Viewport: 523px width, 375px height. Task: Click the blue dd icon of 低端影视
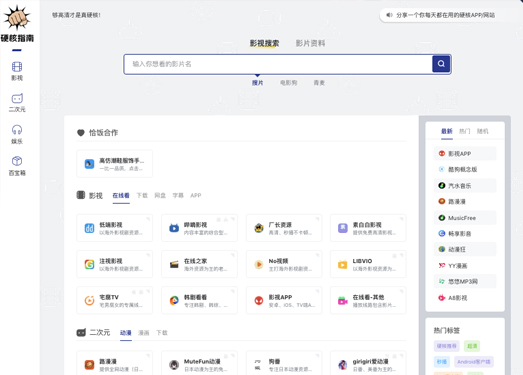point(89,228)
